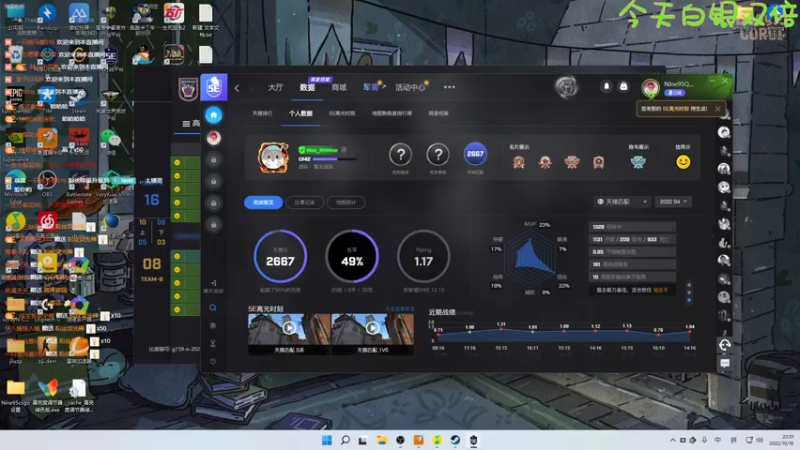The height and width of the screenshot is (450, 800).
Task: Click the title badge icon under 称号展示
Action: pyautogui.click(x=638, y=162)
